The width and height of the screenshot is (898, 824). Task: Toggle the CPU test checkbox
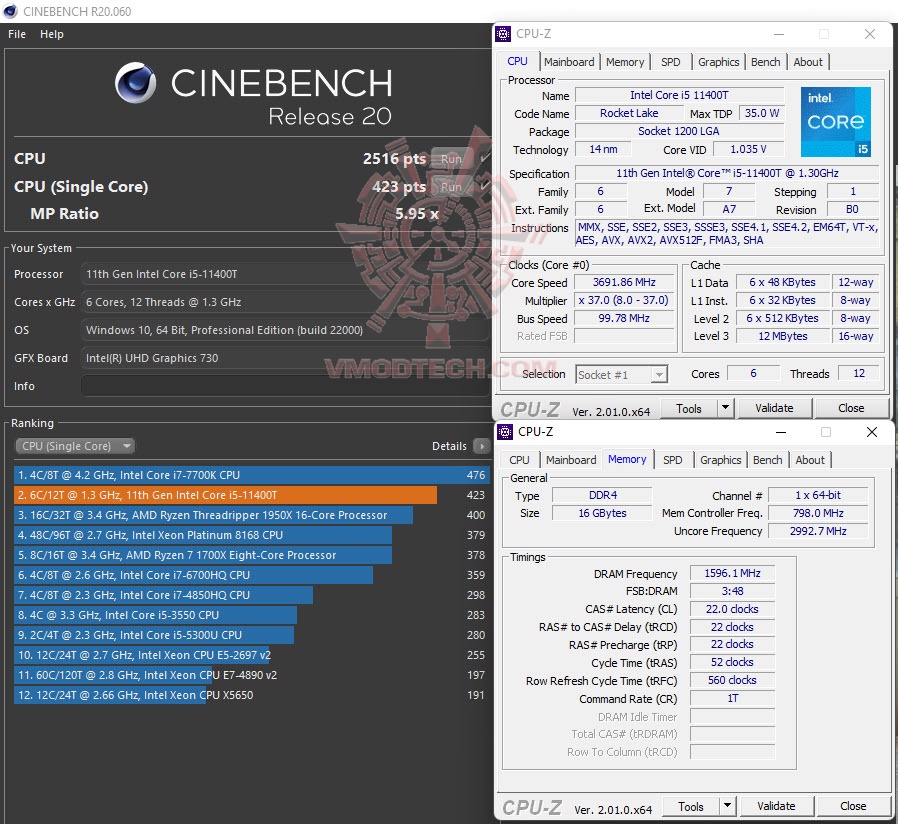[x=485, y=159]
